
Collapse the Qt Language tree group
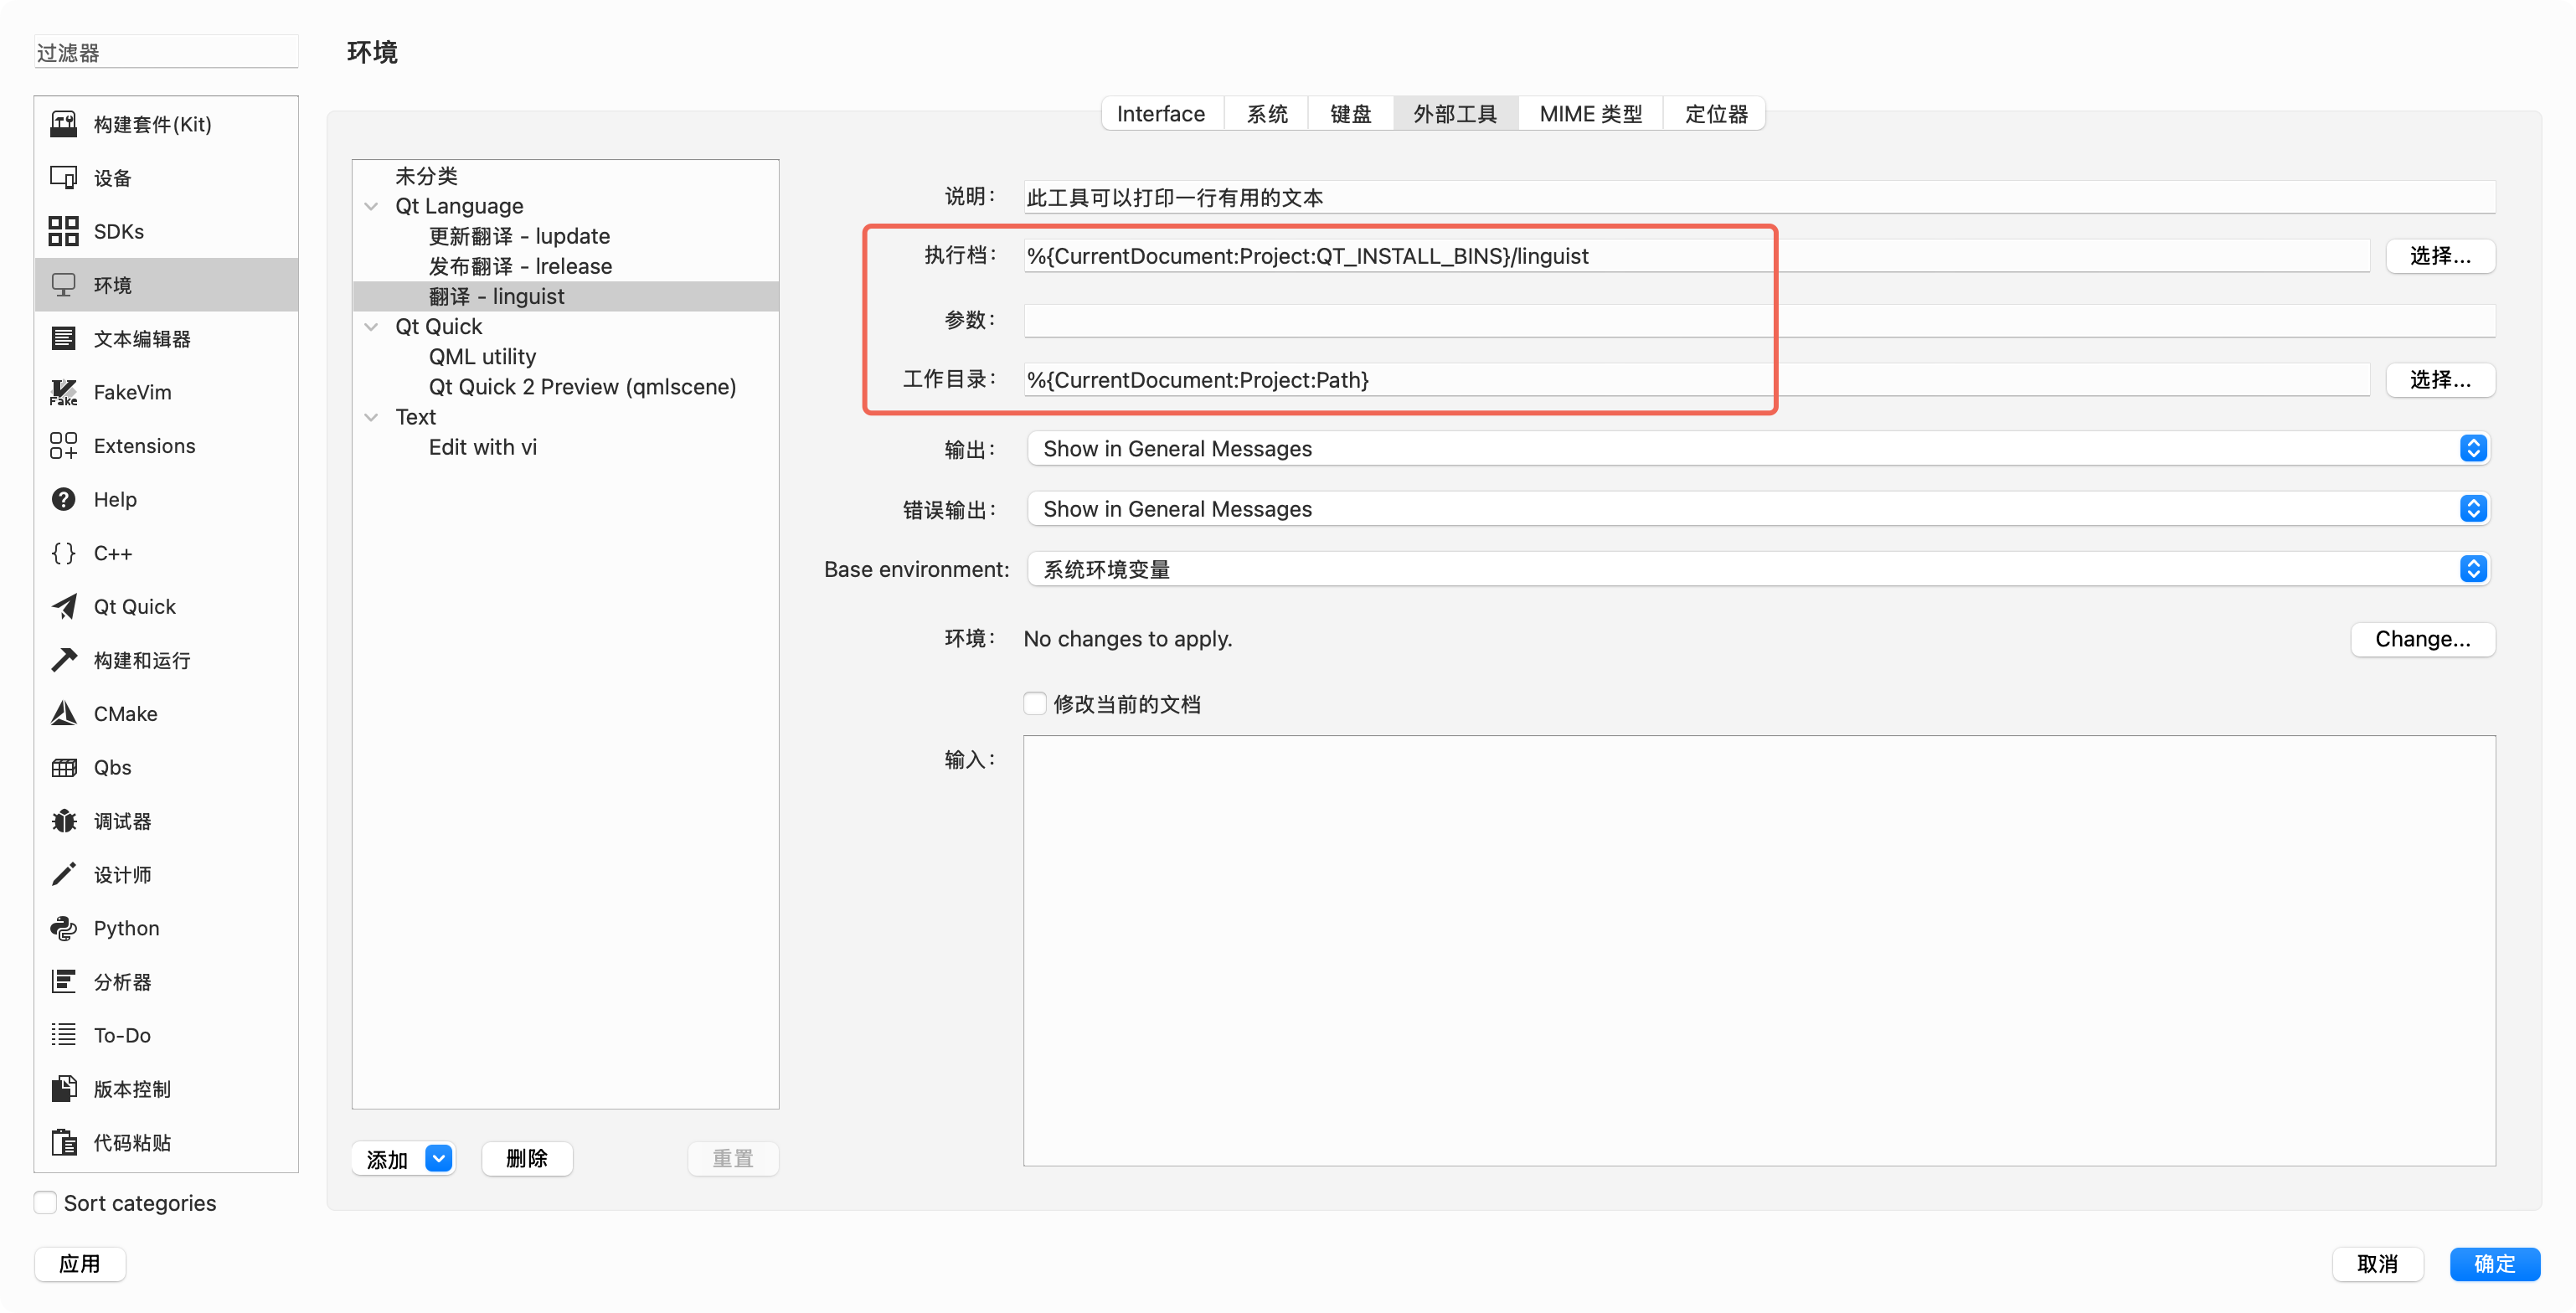point(371,206)
